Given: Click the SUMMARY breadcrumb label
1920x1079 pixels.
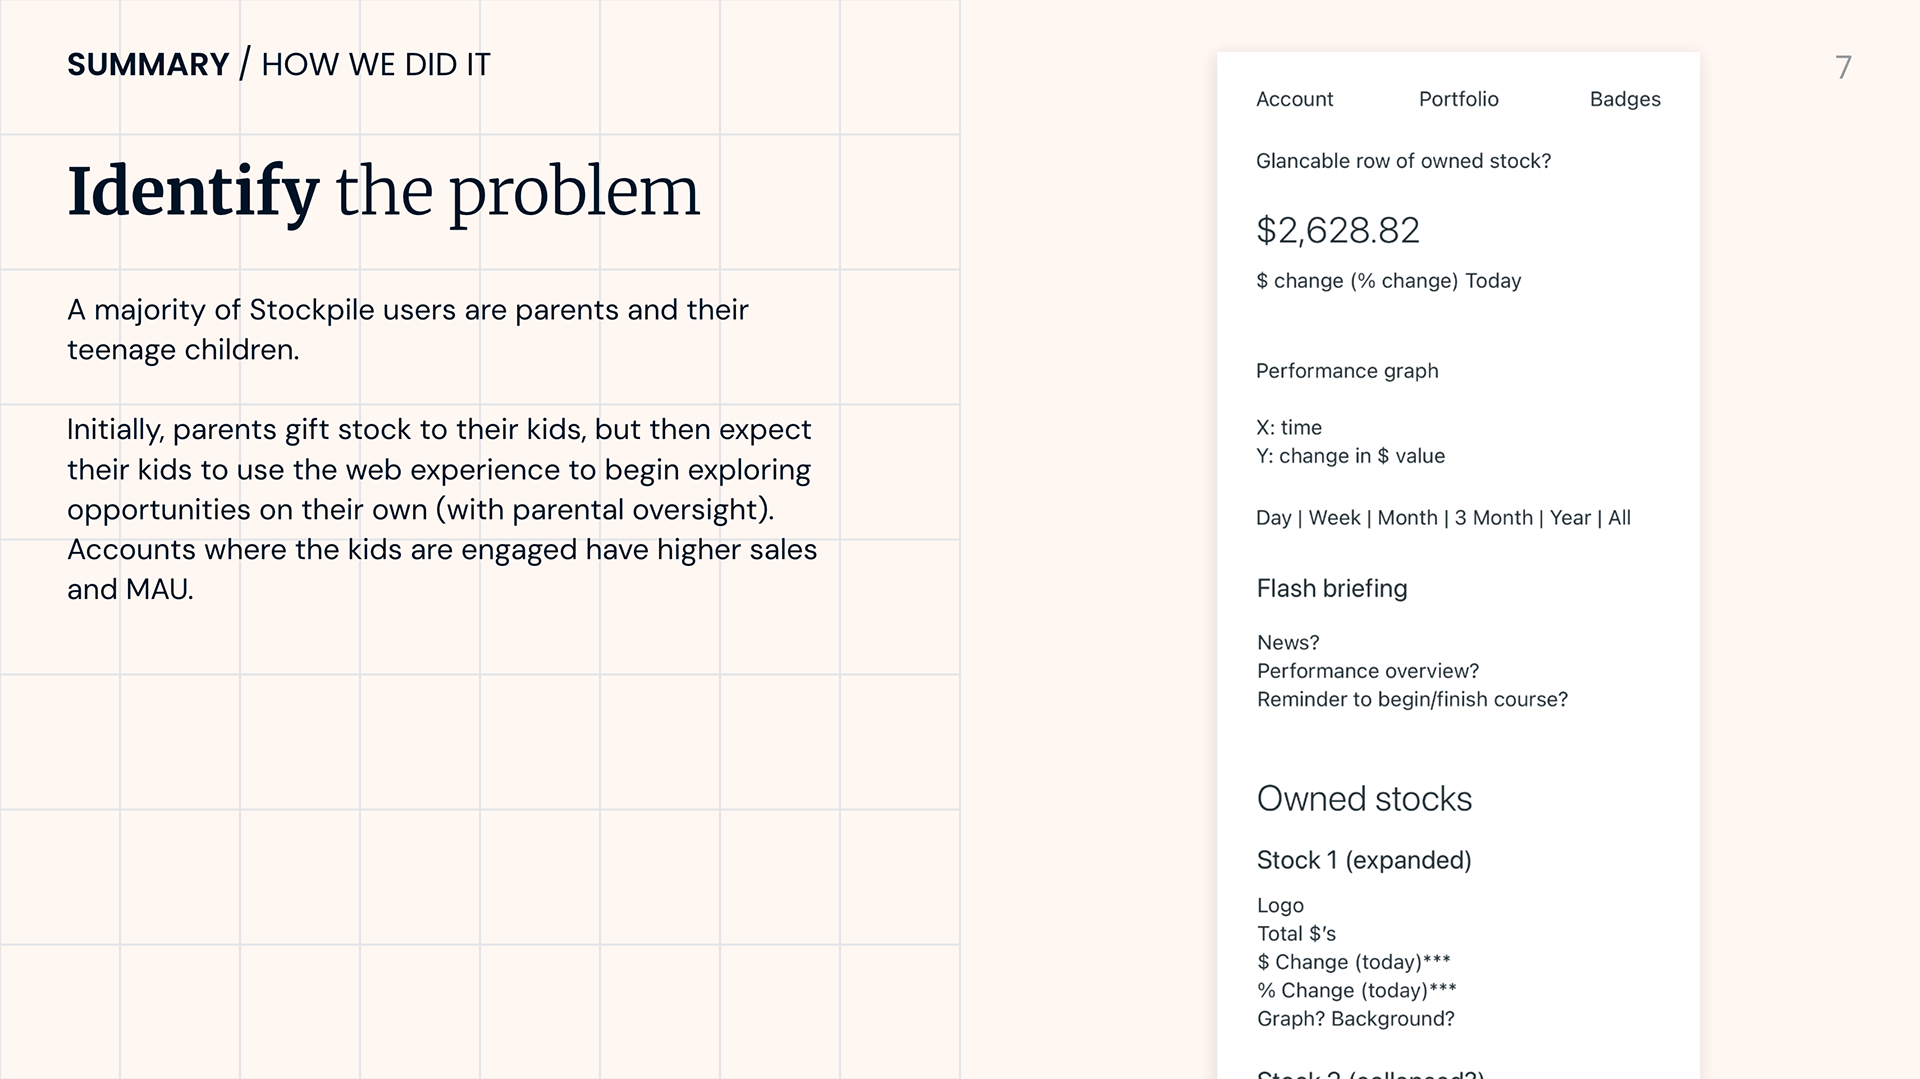Looking at the screenshot, I should [x=148, y=65].
